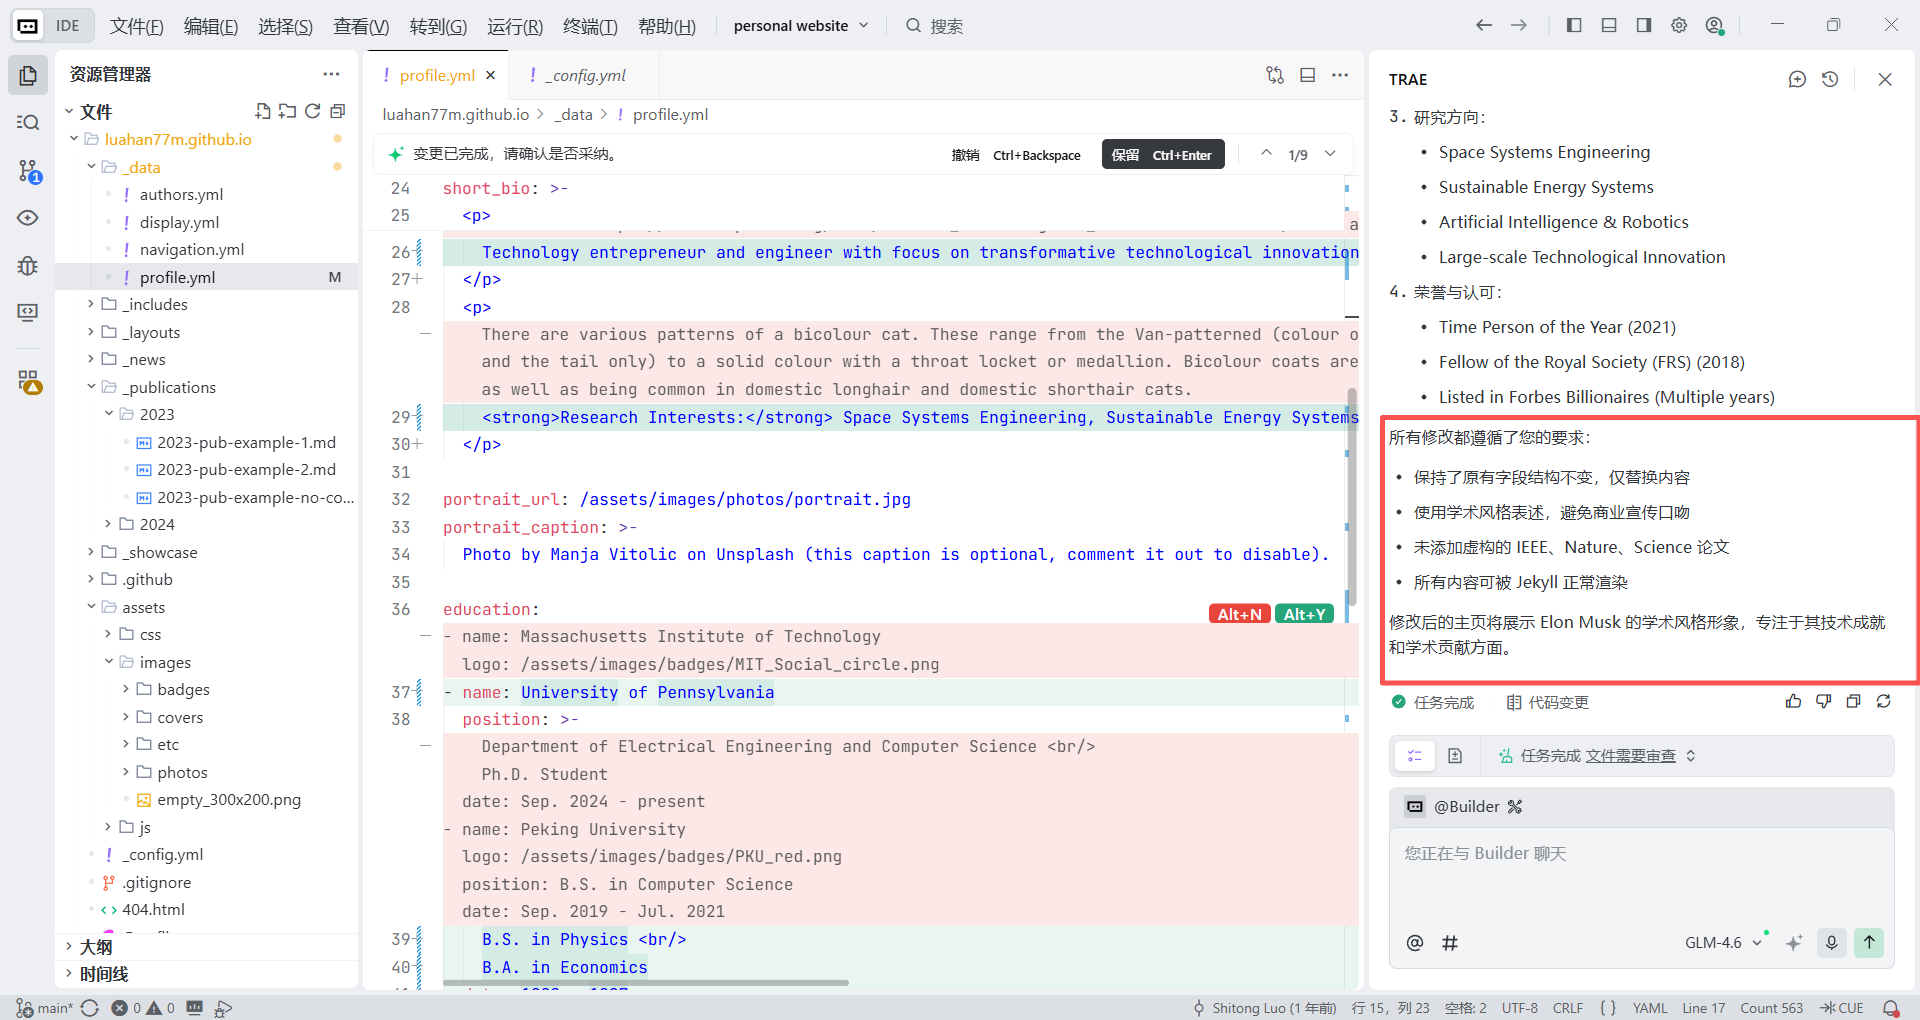Switch to the _config.yml tab
The height and width of the screenshot is (1020, 1920).
[586, 75]
